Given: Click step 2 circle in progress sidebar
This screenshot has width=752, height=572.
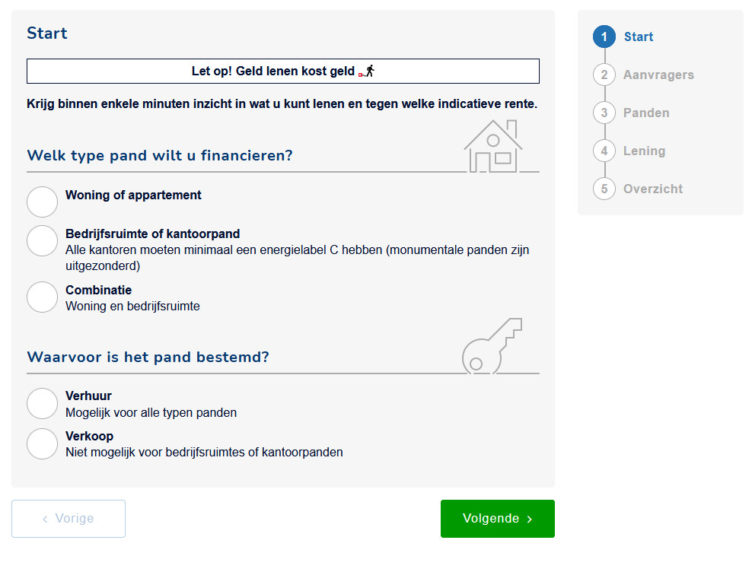Looking at the screenshot, I should click(x=604, y=75).
